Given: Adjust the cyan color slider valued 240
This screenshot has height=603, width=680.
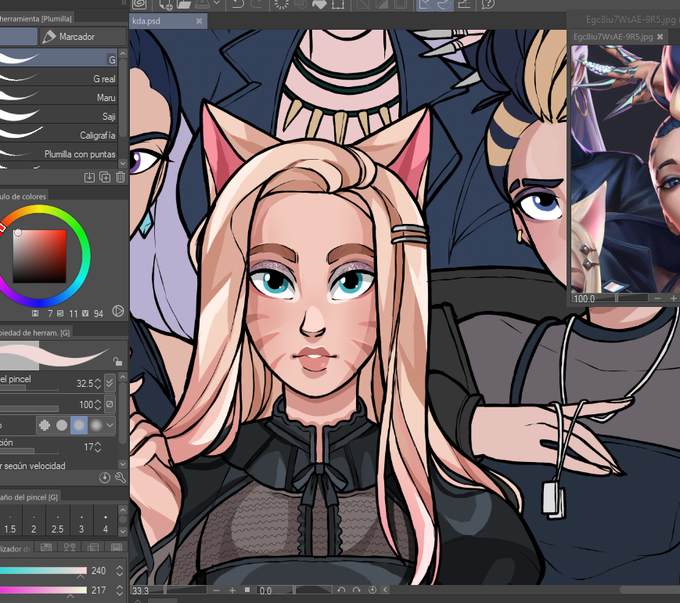Looking at the screenshot, I should (43, 571).
